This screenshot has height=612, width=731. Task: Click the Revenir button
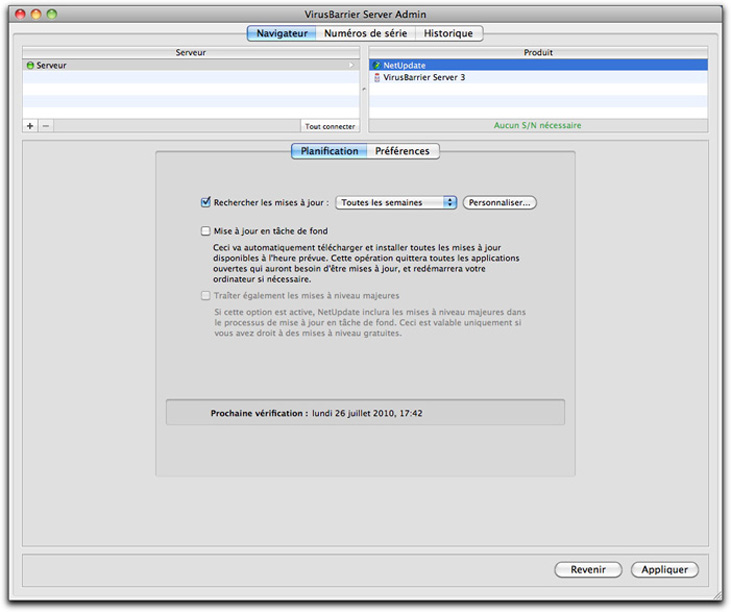[588, 570]
